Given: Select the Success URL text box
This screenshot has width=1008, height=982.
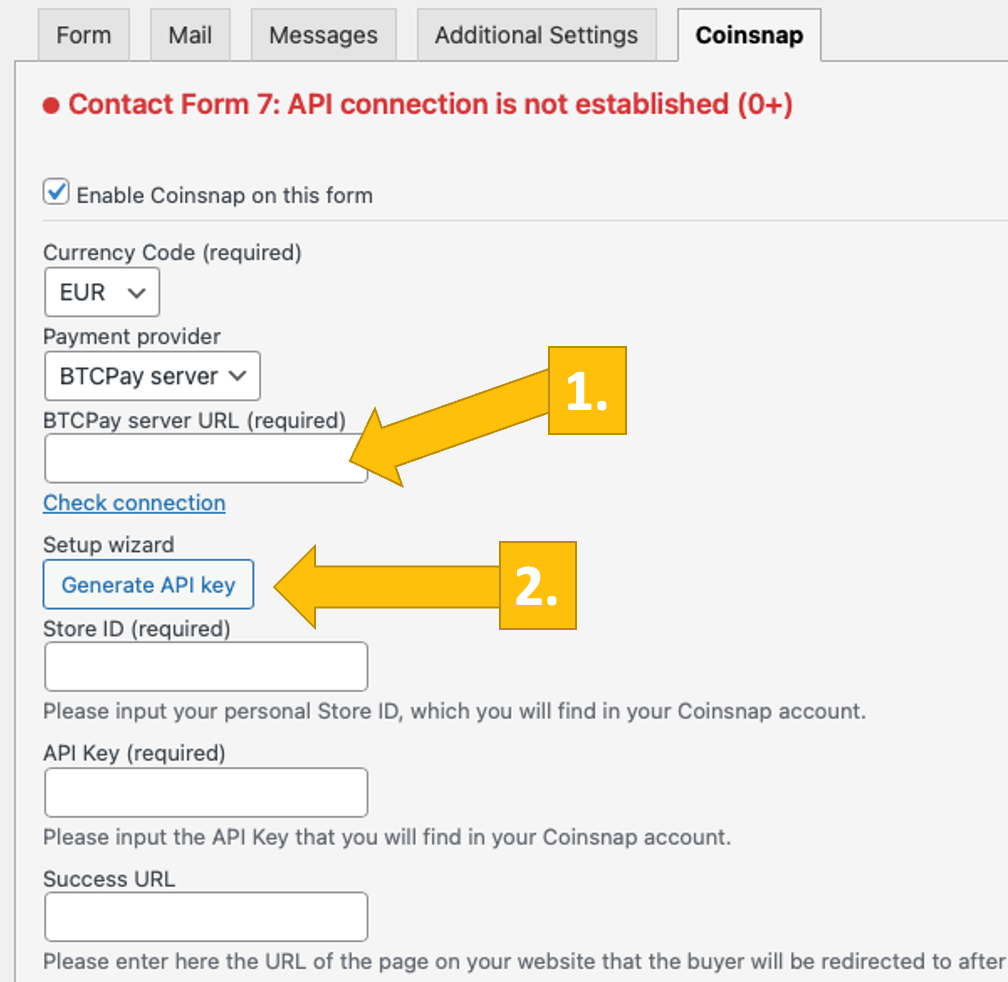Looking at the screenshot, I should click(206, 917).
